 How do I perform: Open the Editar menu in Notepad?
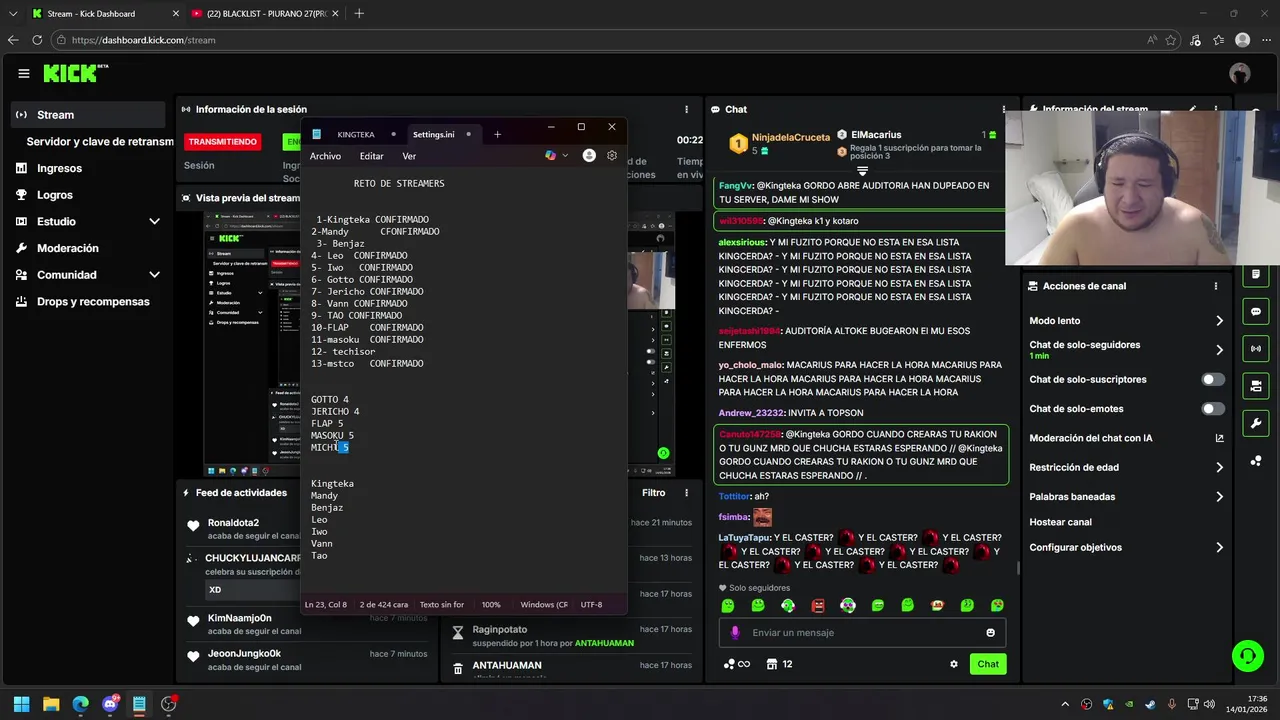(371, 156)
